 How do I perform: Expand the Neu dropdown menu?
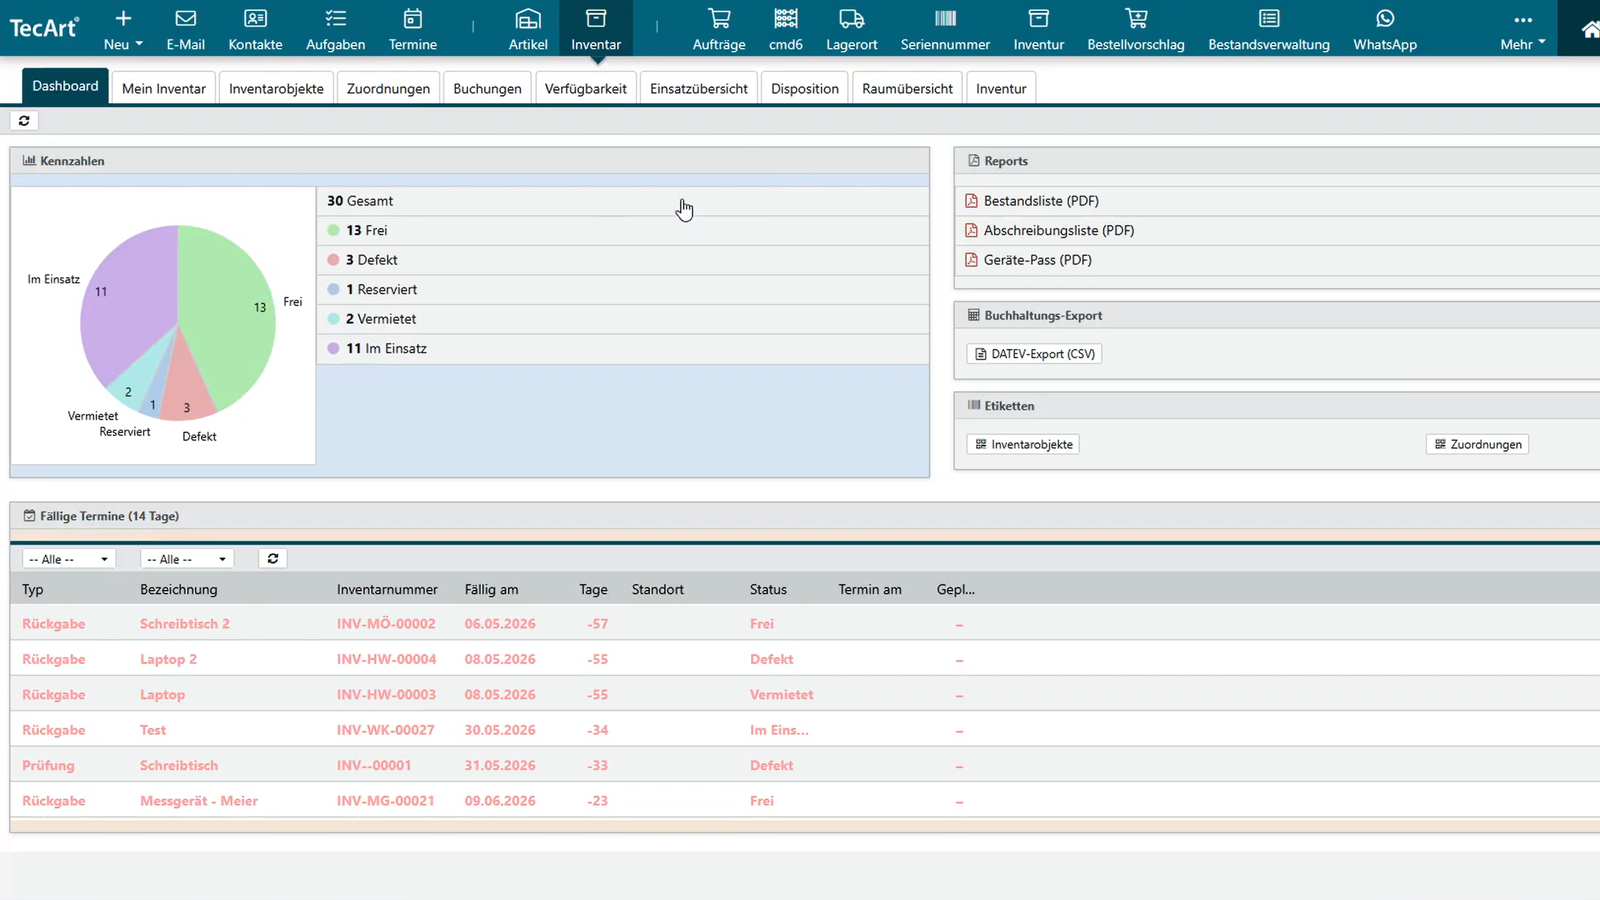[123, 30]
